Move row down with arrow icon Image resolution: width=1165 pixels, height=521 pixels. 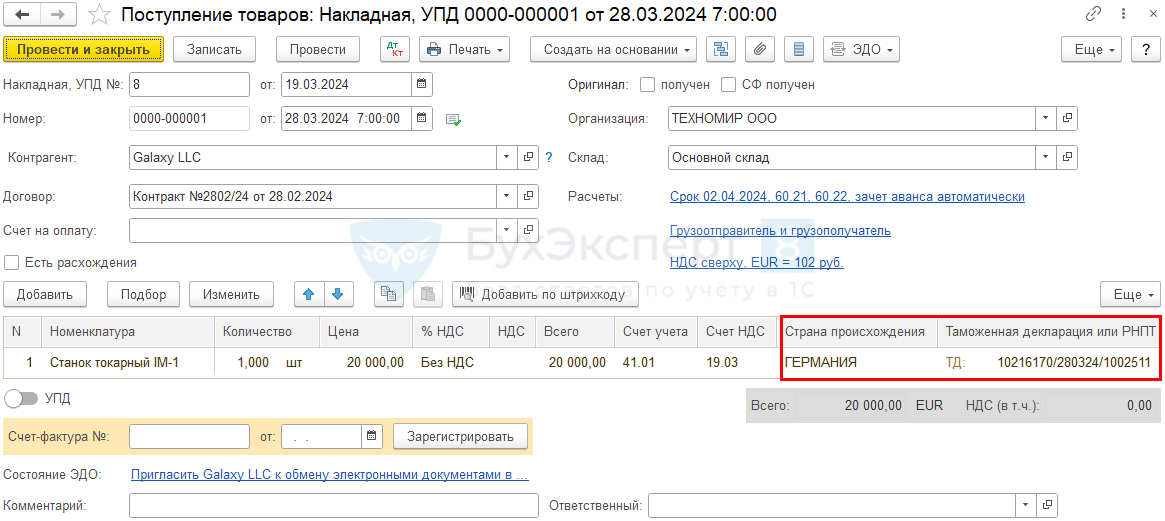point(338,294)
